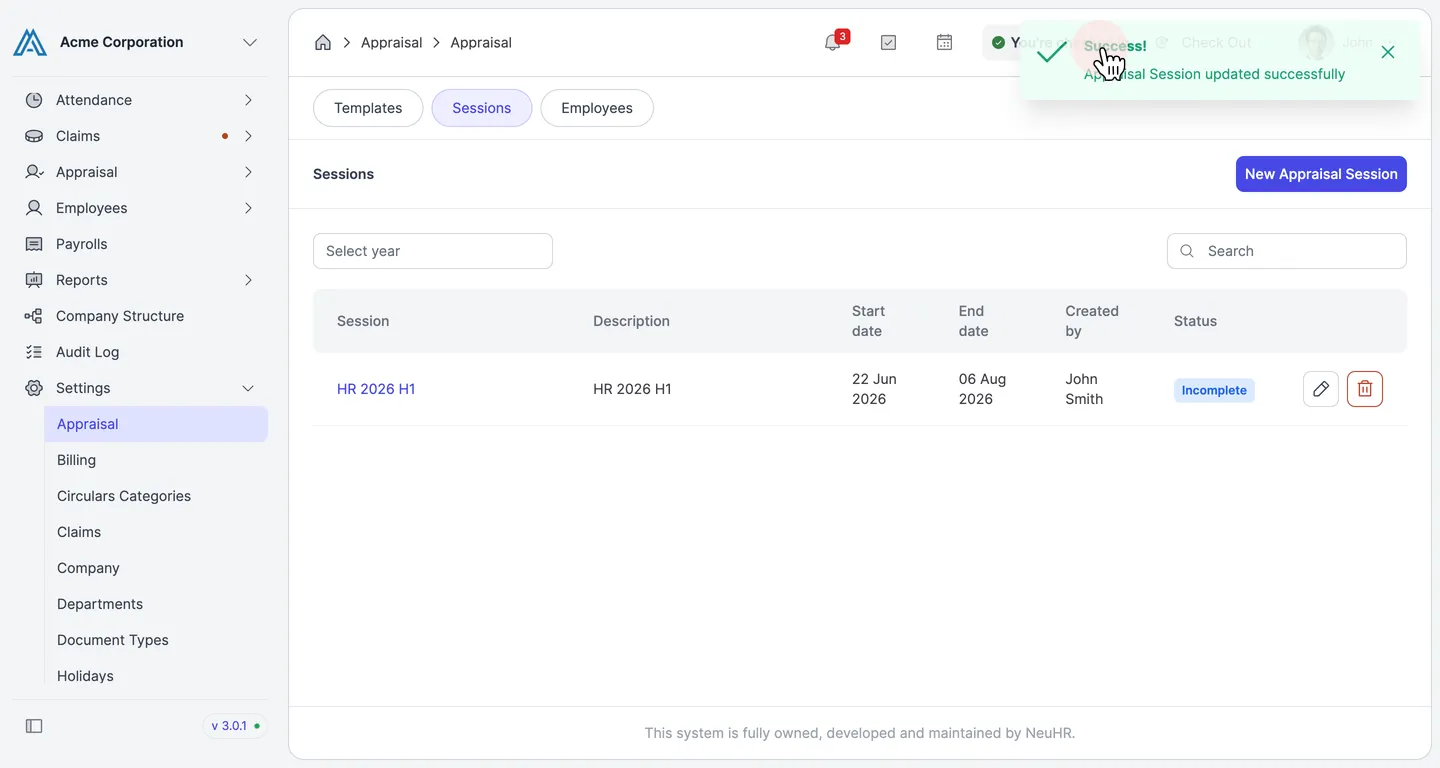This screenshot has width=1440, height=768.
Task: Click the New Appraisal Session button
Action: [1321, 174]
